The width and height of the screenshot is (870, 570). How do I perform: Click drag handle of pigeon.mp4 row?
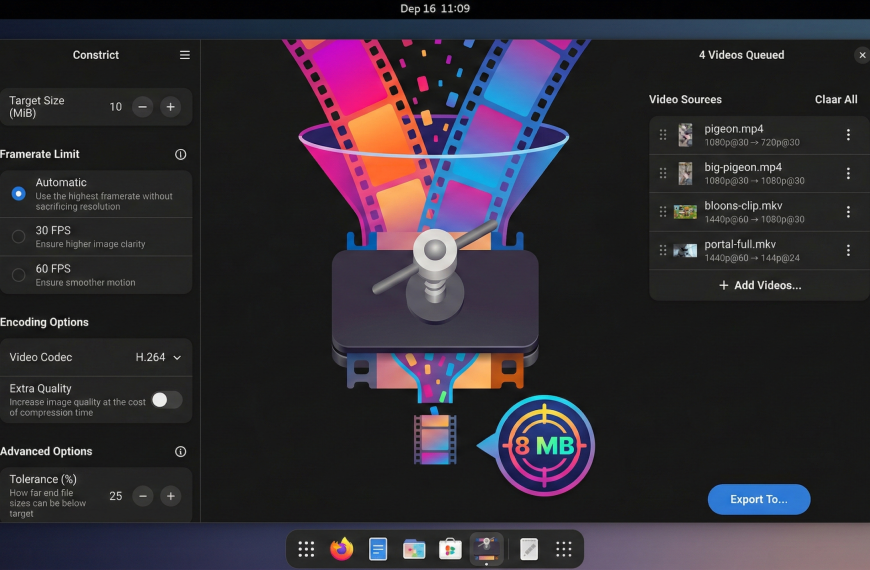662,134
